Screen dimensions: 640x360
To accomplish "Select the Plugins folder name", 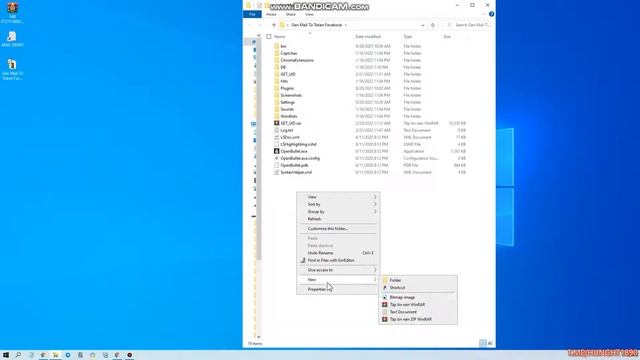I will click(287, 88).
